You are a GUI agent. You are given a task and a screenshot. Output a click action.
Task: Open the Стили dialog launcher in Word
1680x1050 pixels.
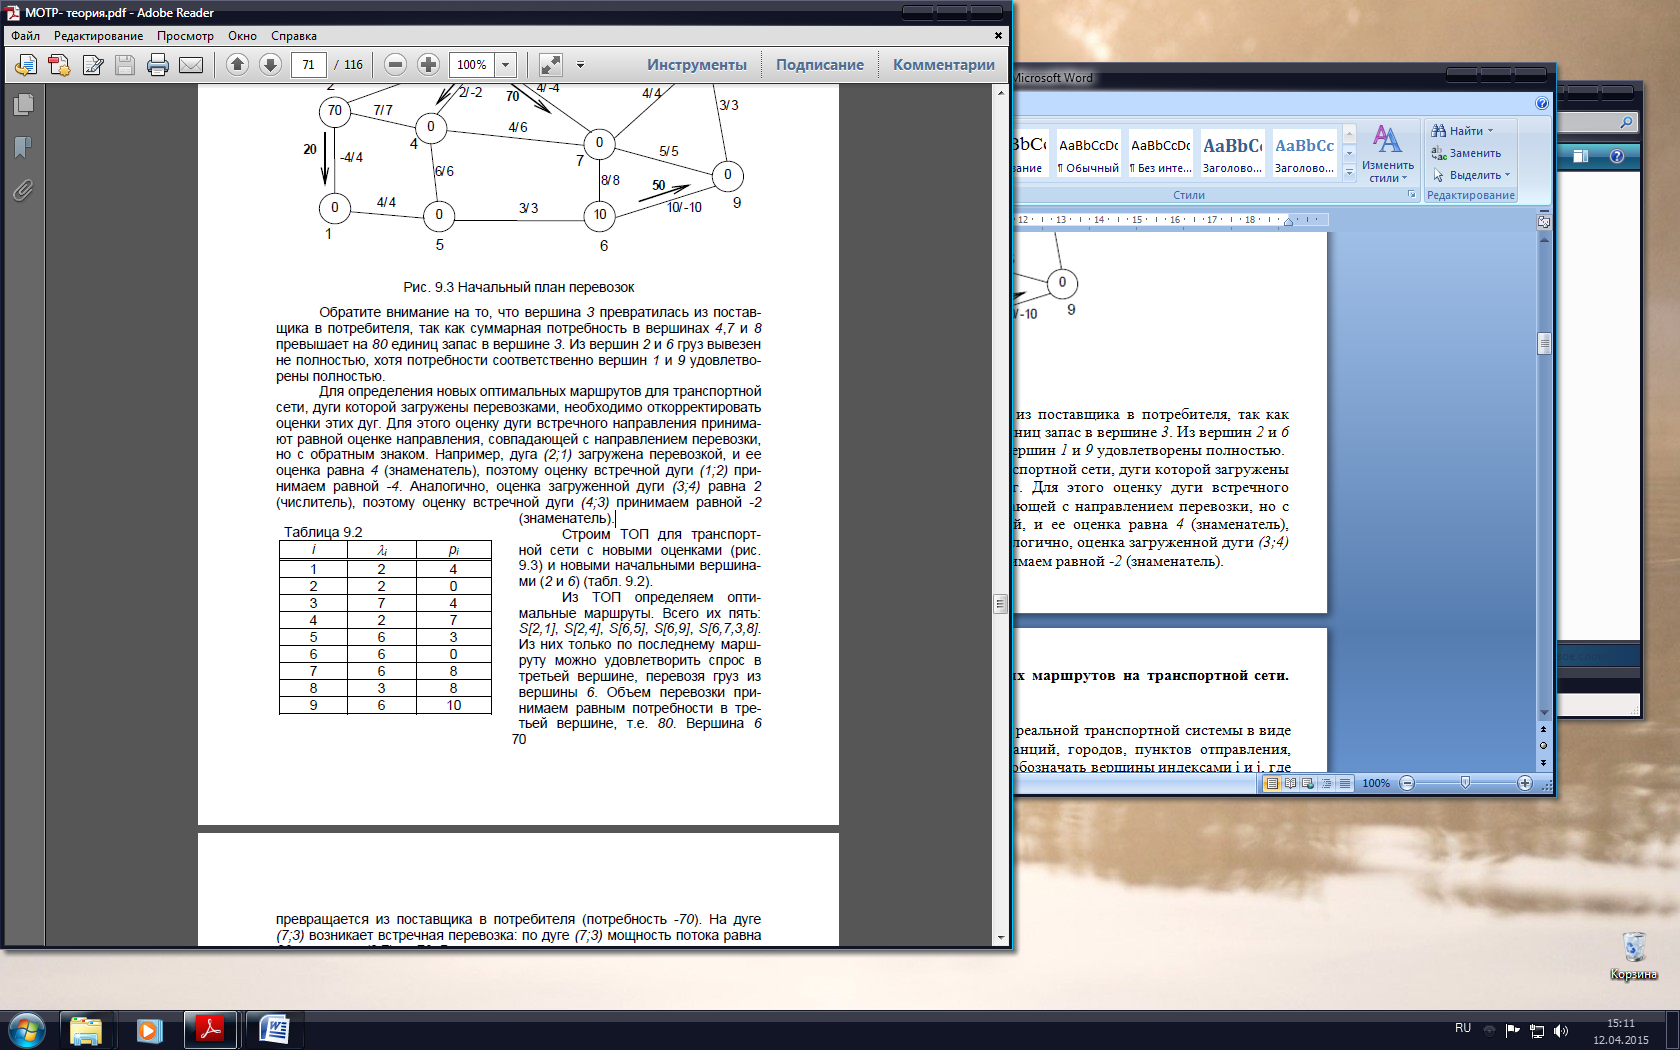[1411, 195]
